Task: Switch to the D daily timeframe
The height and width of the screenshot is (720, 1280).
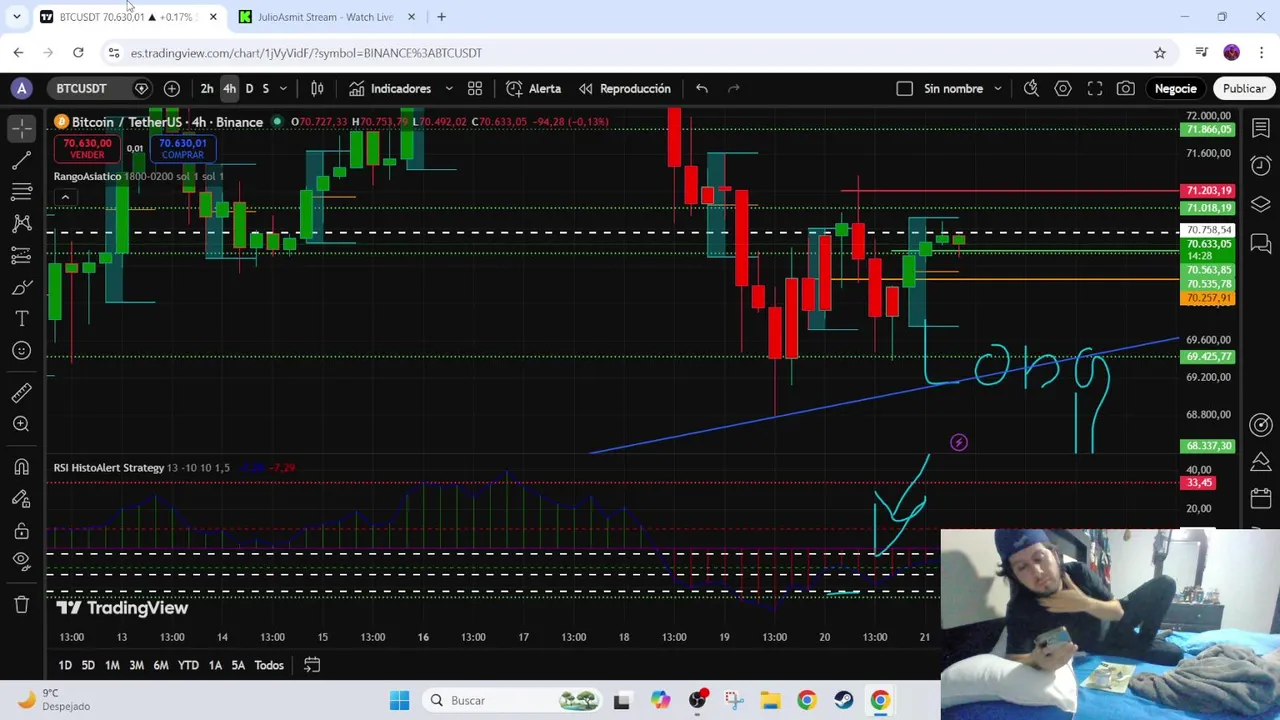Action: 250,89
